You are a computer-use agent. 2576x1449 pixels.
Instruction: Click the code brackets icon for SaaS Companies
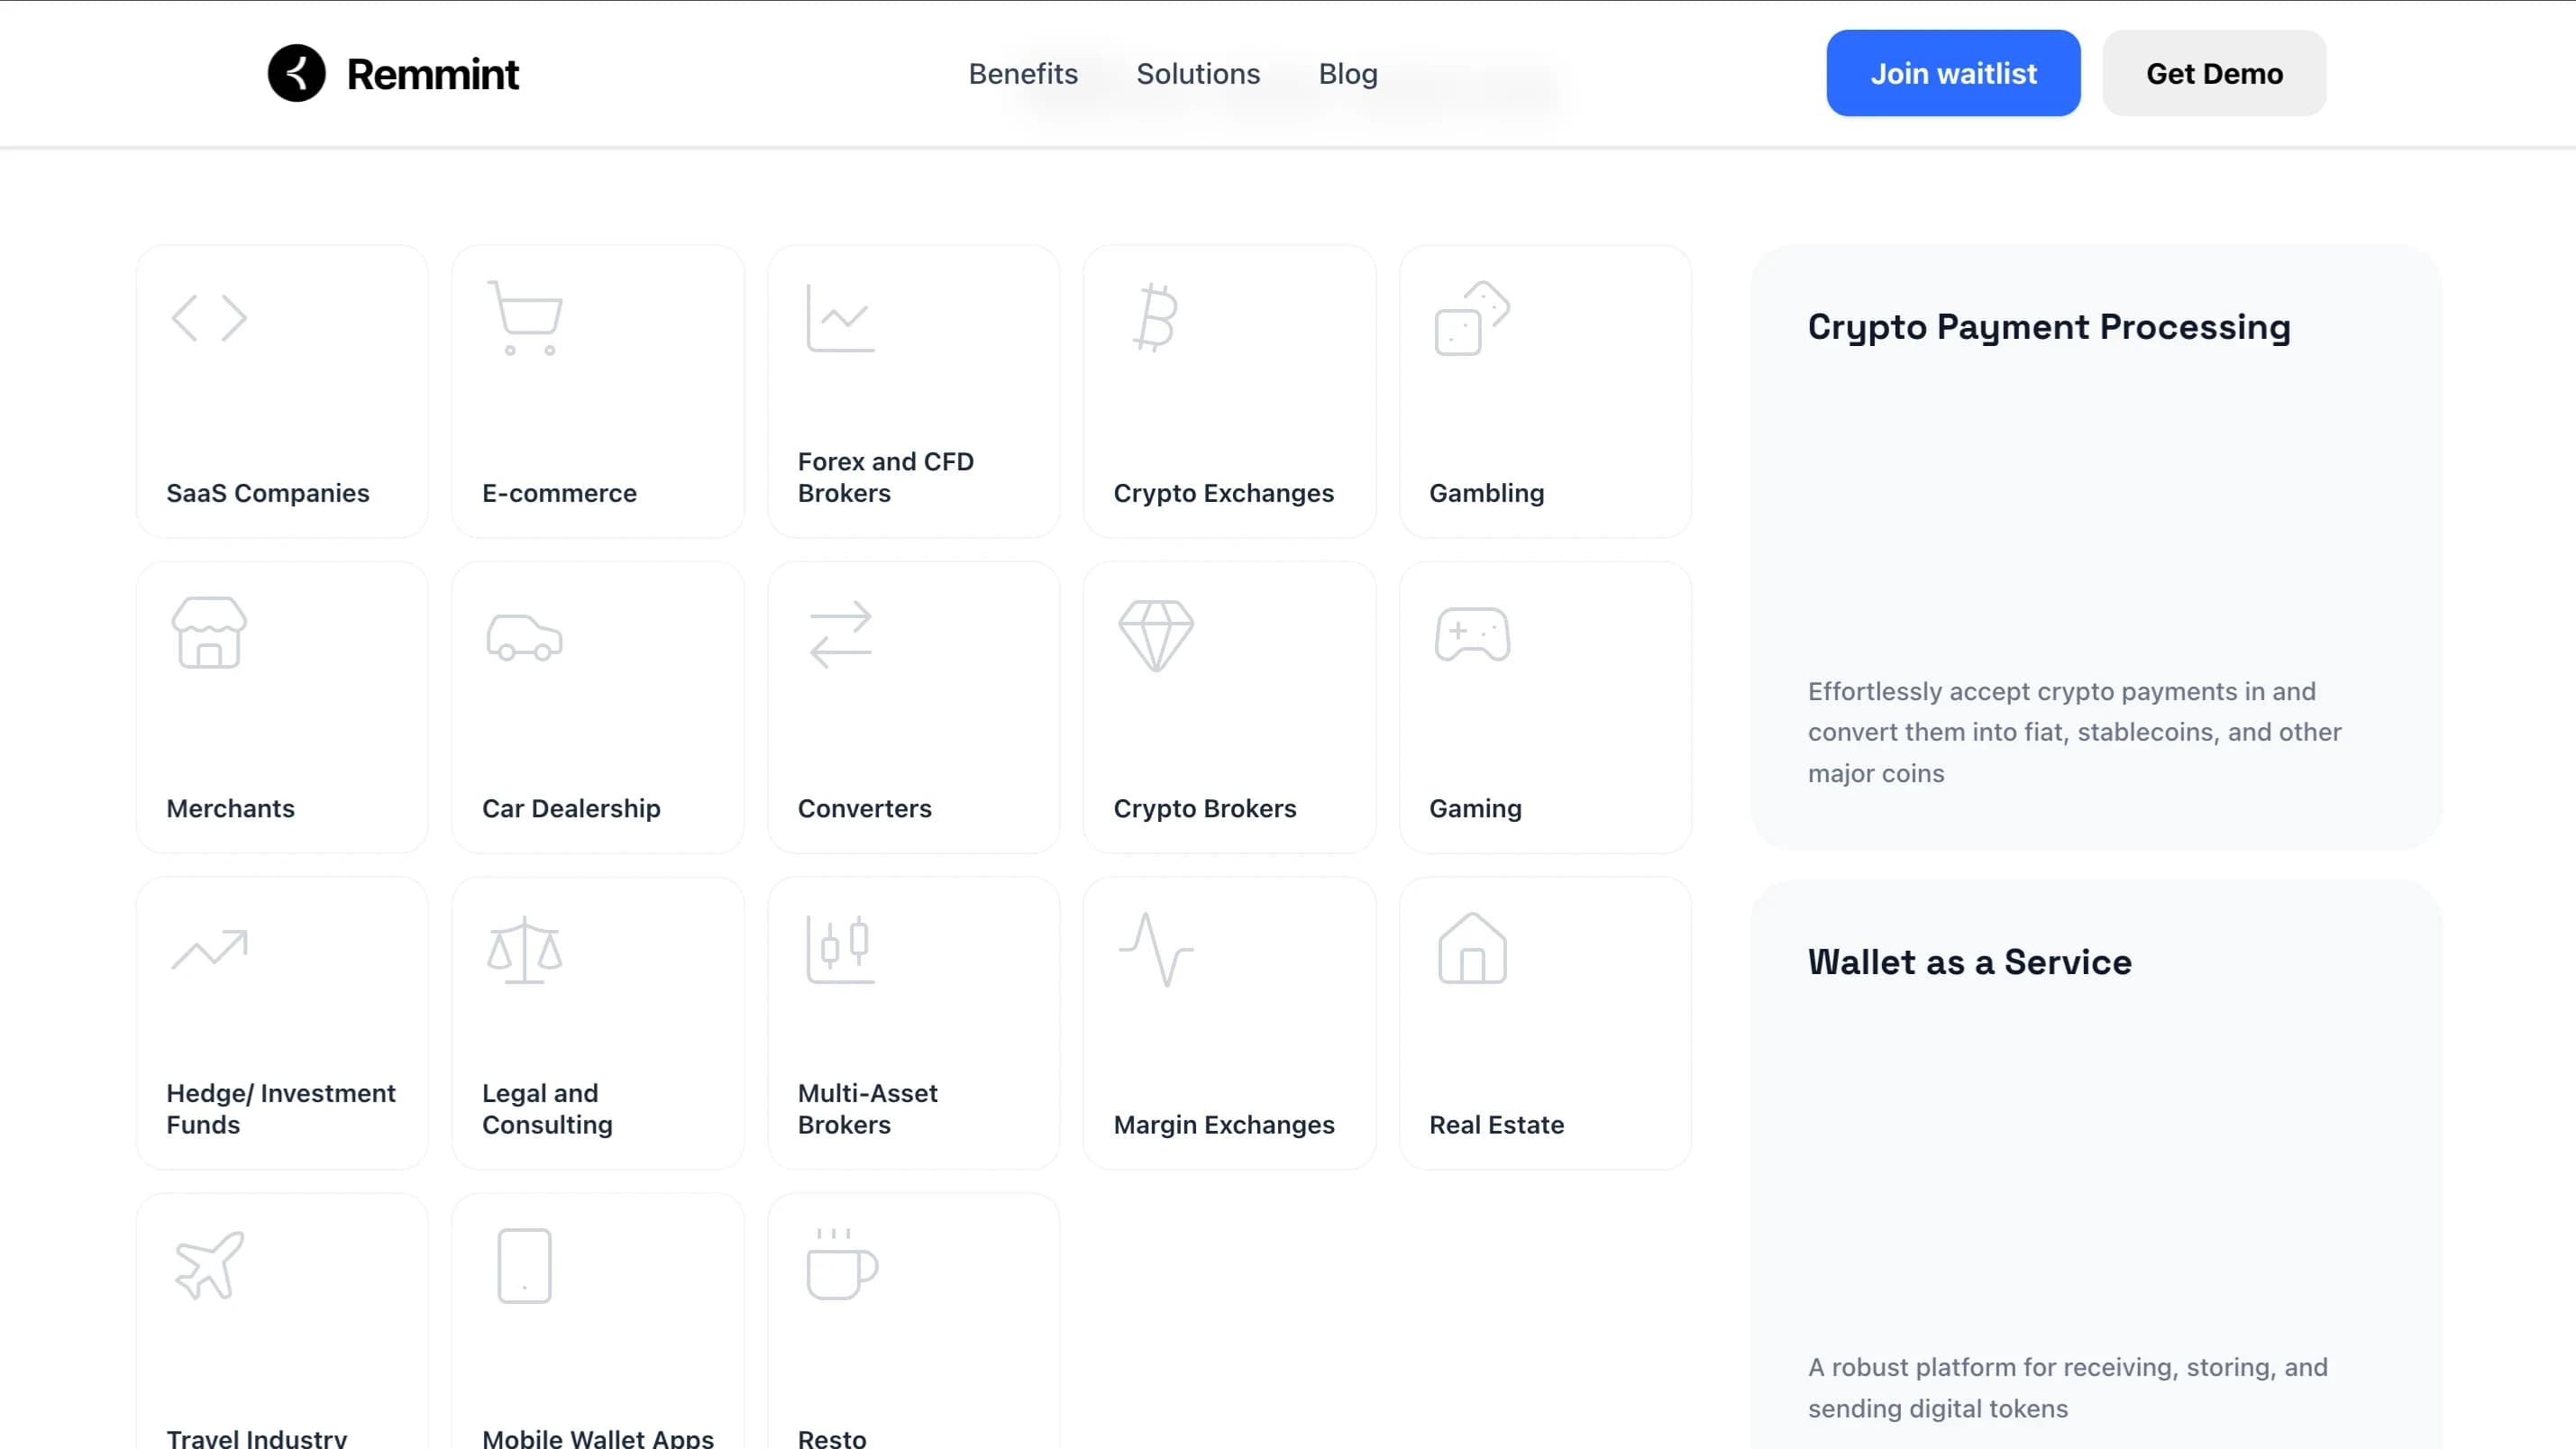tap(208, 318)
